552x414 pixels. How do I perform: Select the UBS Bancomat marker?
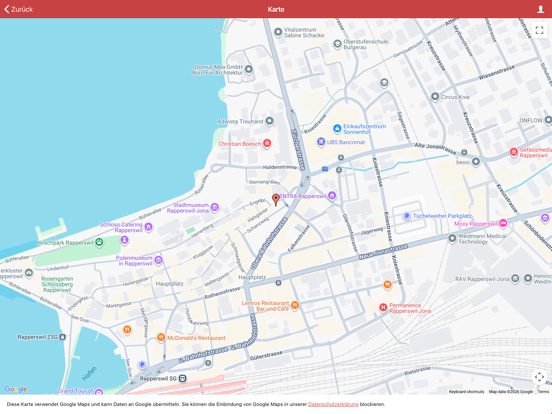(321, 142)
